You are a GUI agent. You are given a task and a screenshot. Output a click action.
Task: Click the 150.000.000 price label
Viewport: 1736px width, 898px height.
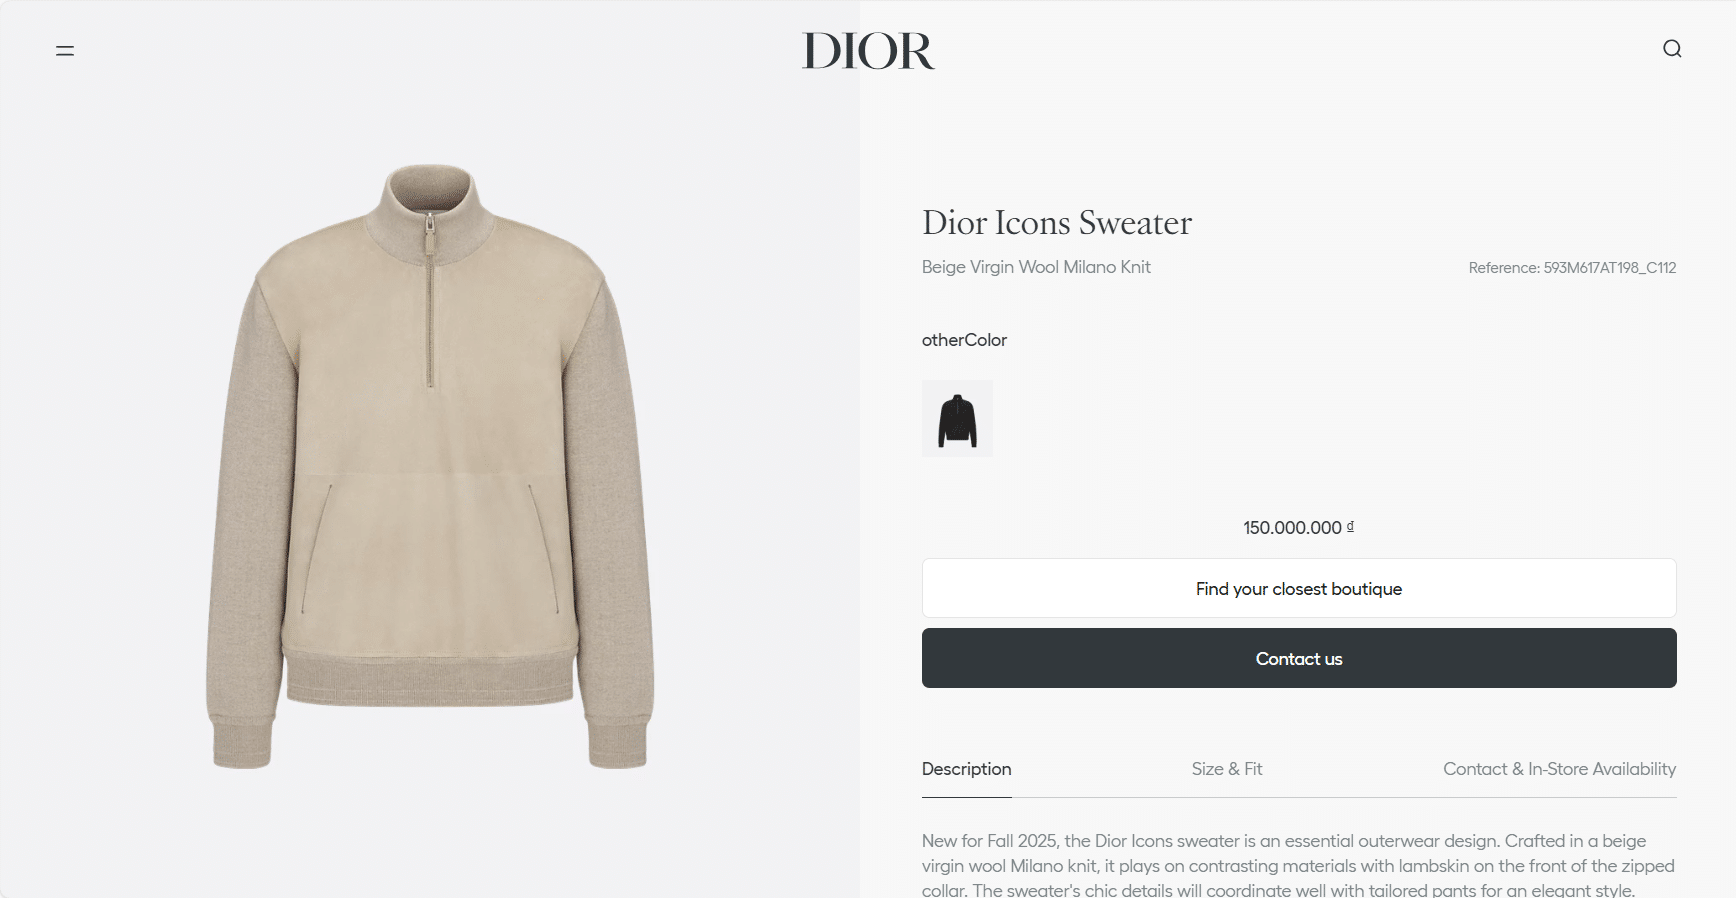(1298, 527)
